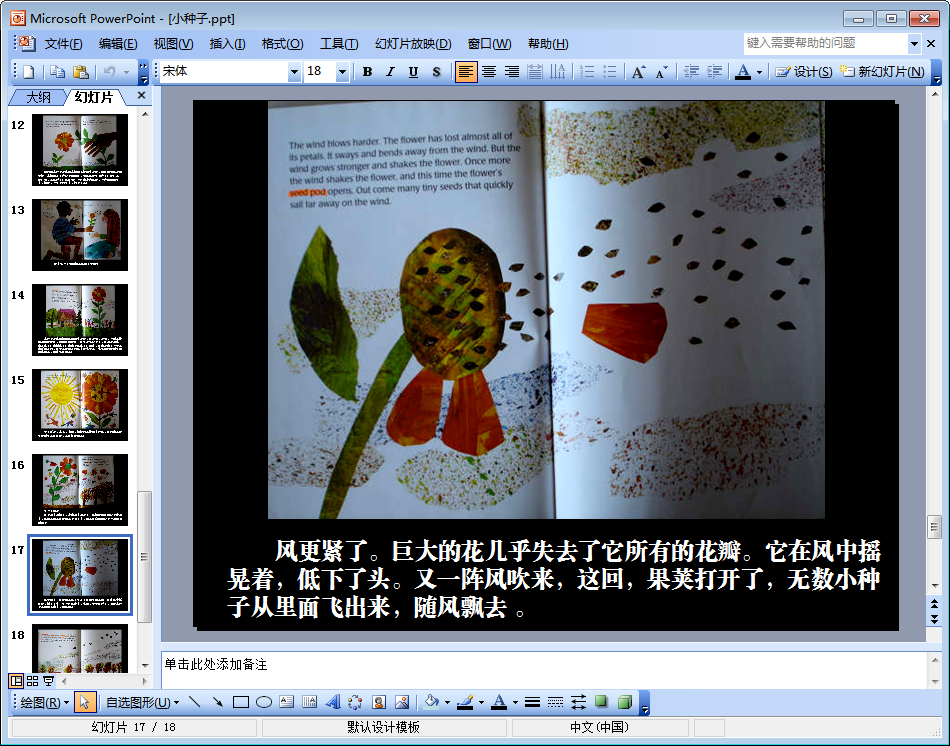Image resolution: width=950 pixels, height=746 pixels.
Task: Select the Arrow drawing tool
Action: pyautogui.click(x=218, y=702)
